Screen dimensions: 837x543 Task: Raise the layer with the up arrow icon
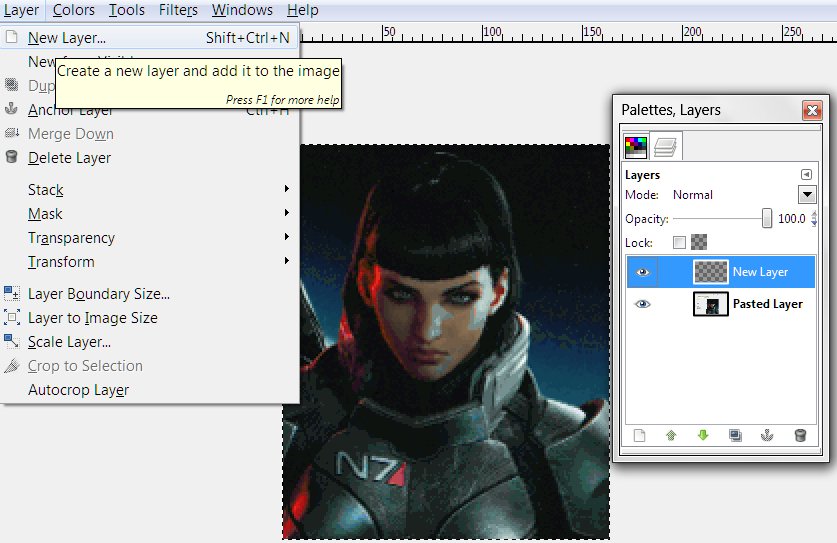pos(670,435)
